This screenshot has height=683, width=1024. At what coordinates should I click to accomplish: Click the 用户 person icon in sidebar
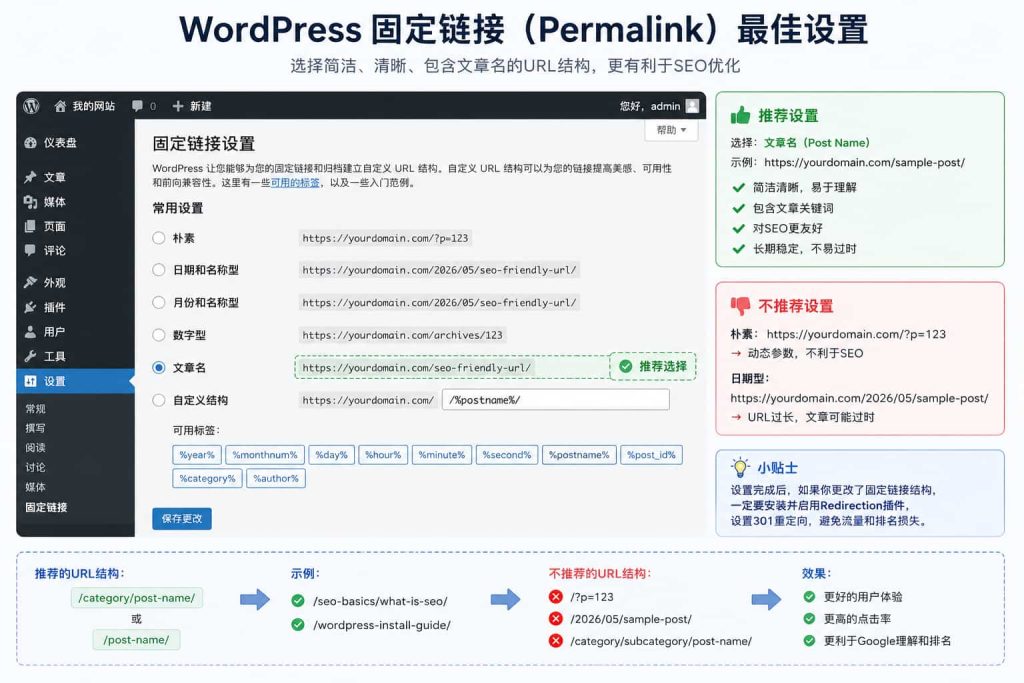click(30, 332)
